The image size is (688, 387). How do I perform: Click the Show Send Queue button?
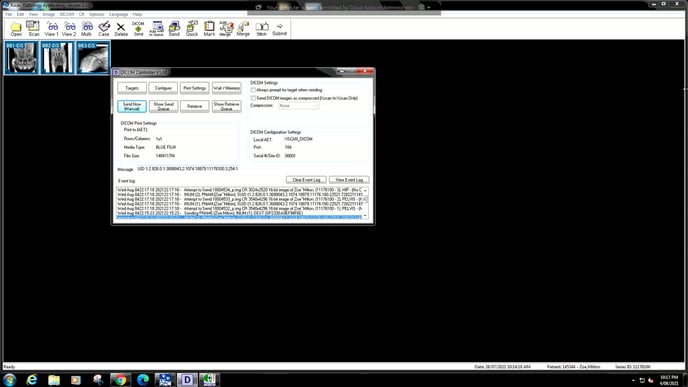pos(163,106)
